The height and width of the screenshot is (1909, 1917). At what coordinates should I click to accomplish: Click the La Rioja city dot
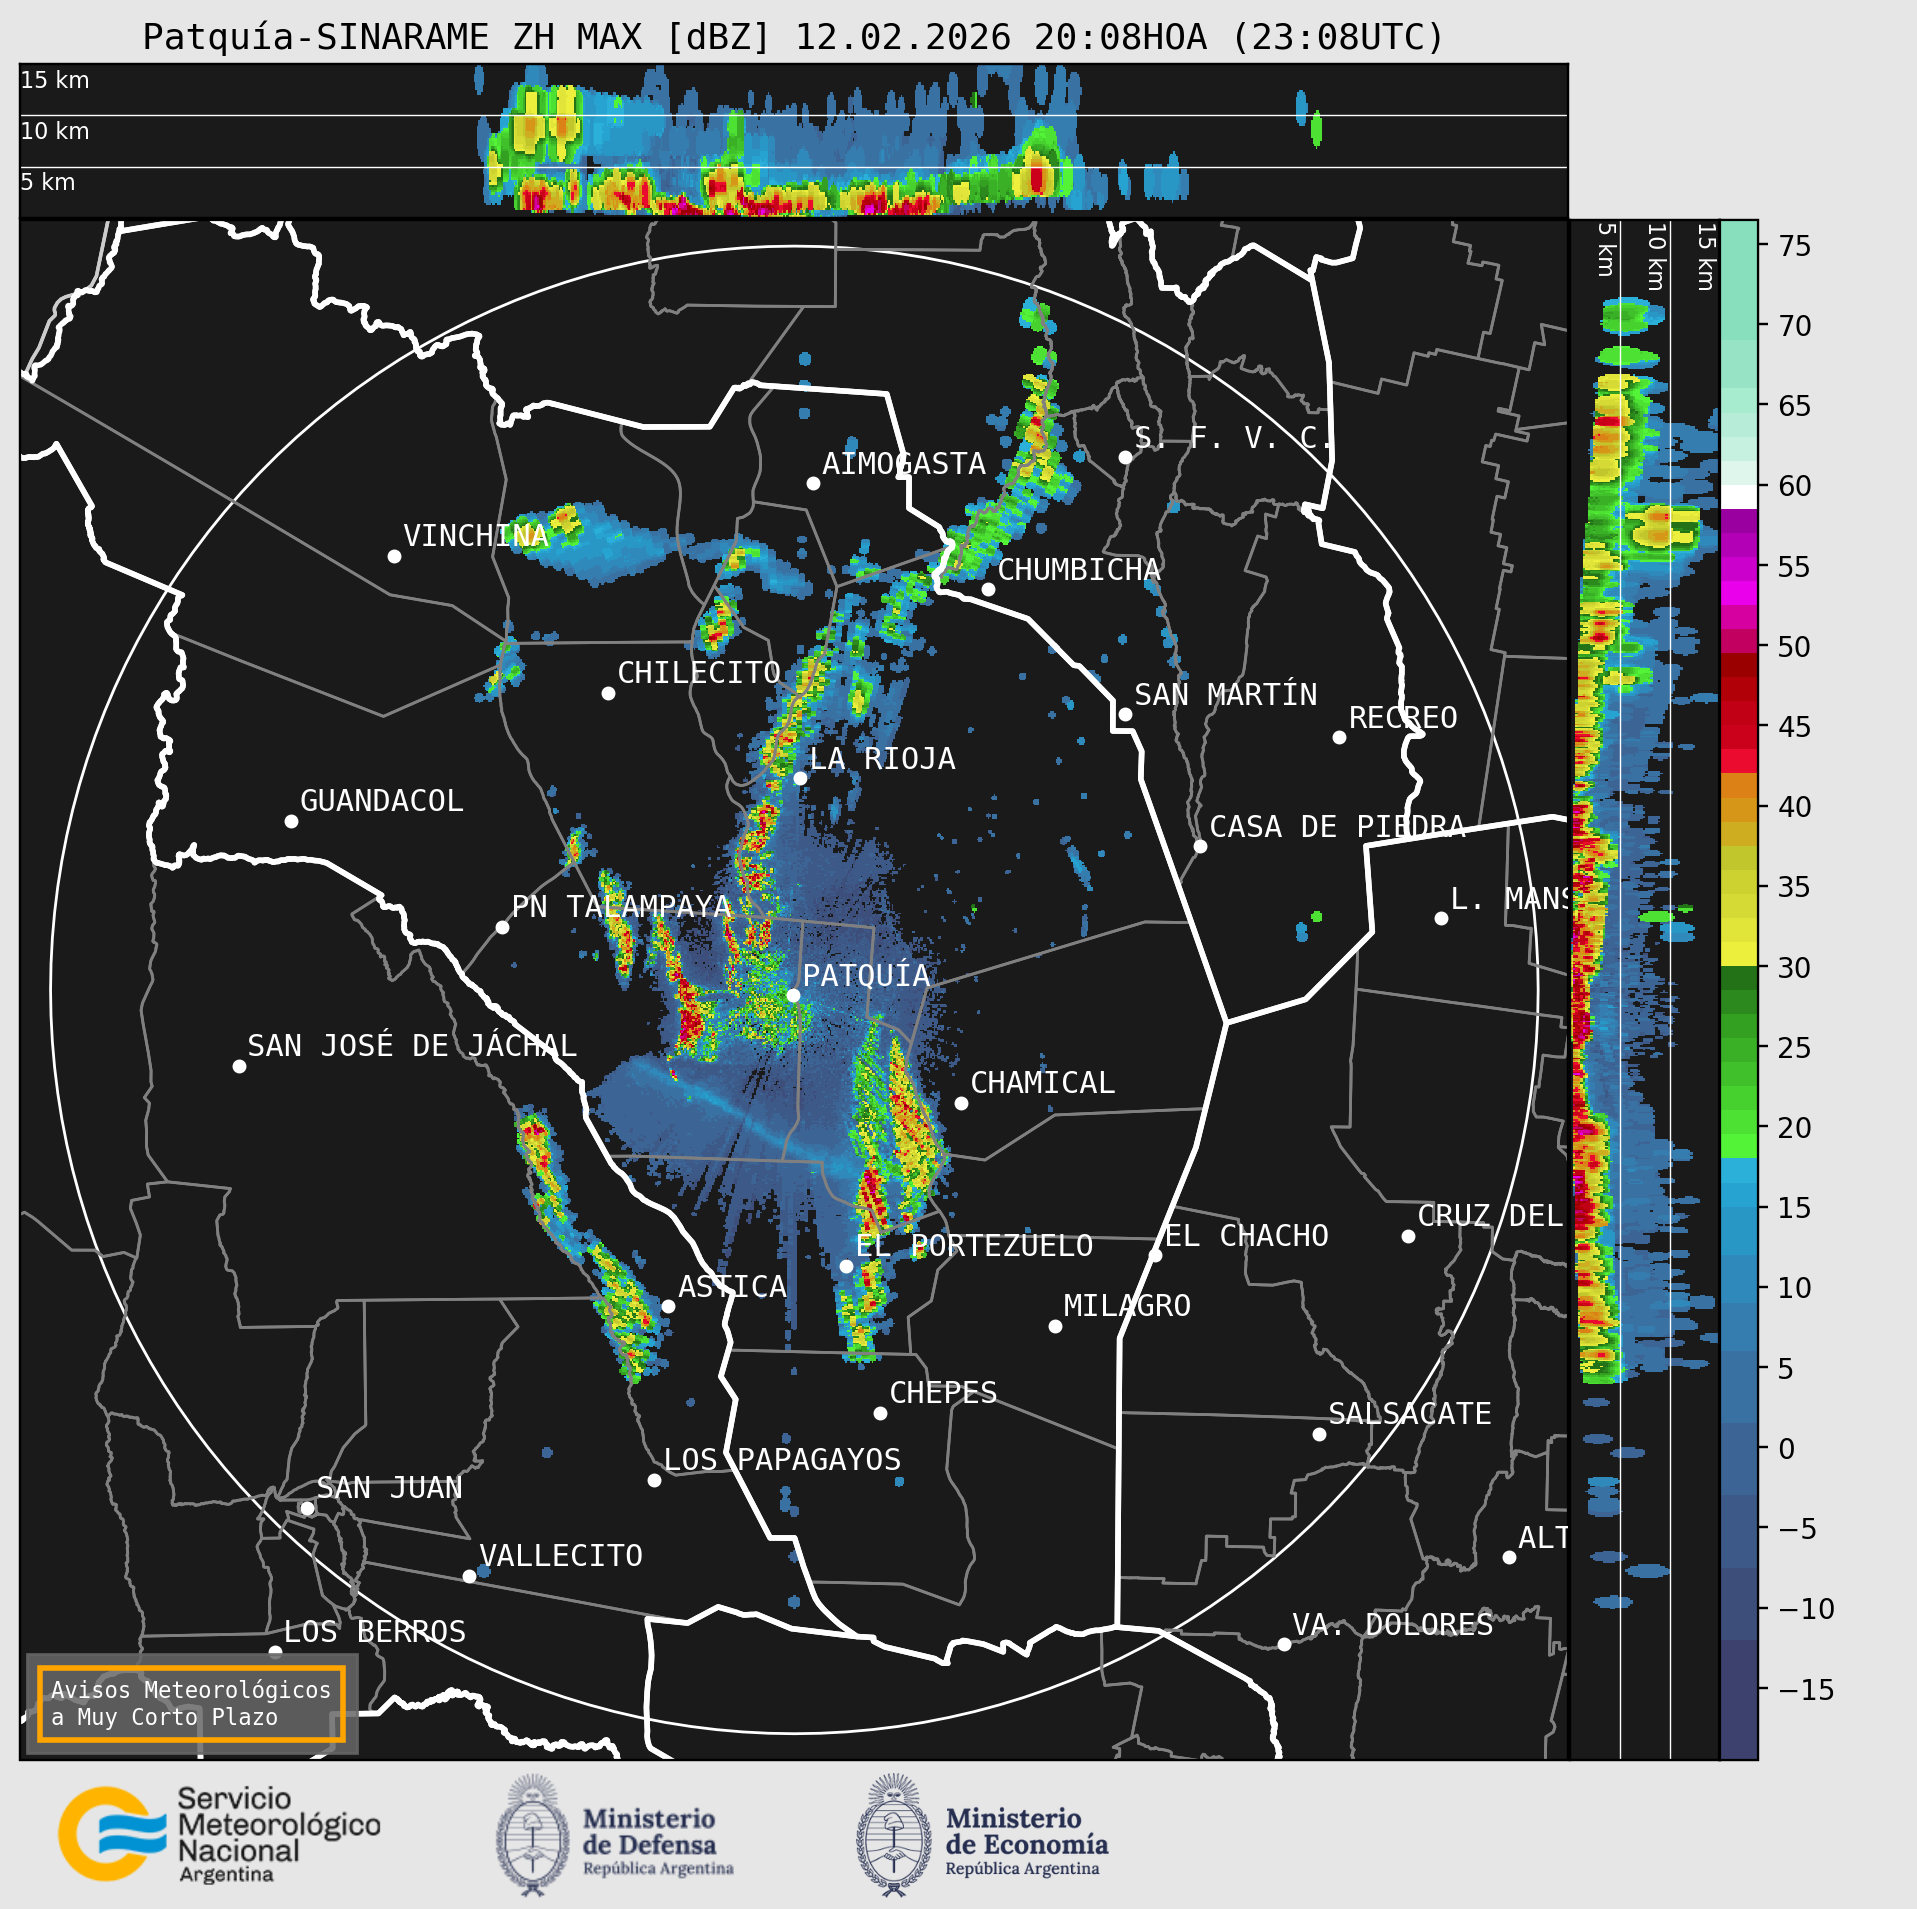tap(800, 778)
